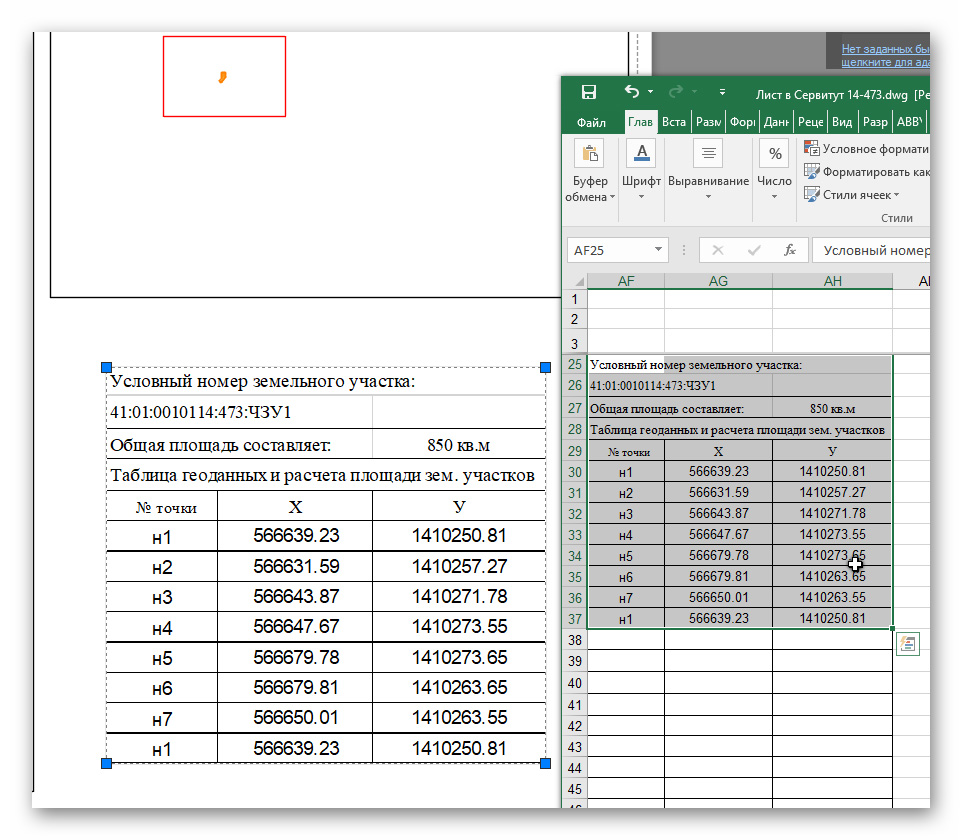Open the Файл tab
The image size is (962, 840).
(x=591, y=122)
